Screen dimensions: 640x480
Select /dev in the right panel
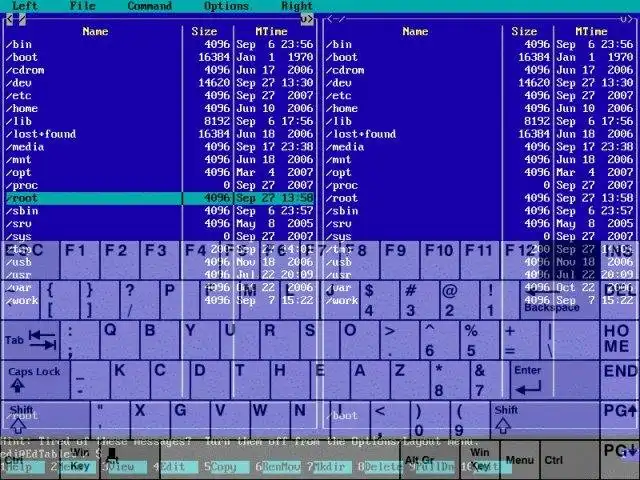tap(339, 83)
